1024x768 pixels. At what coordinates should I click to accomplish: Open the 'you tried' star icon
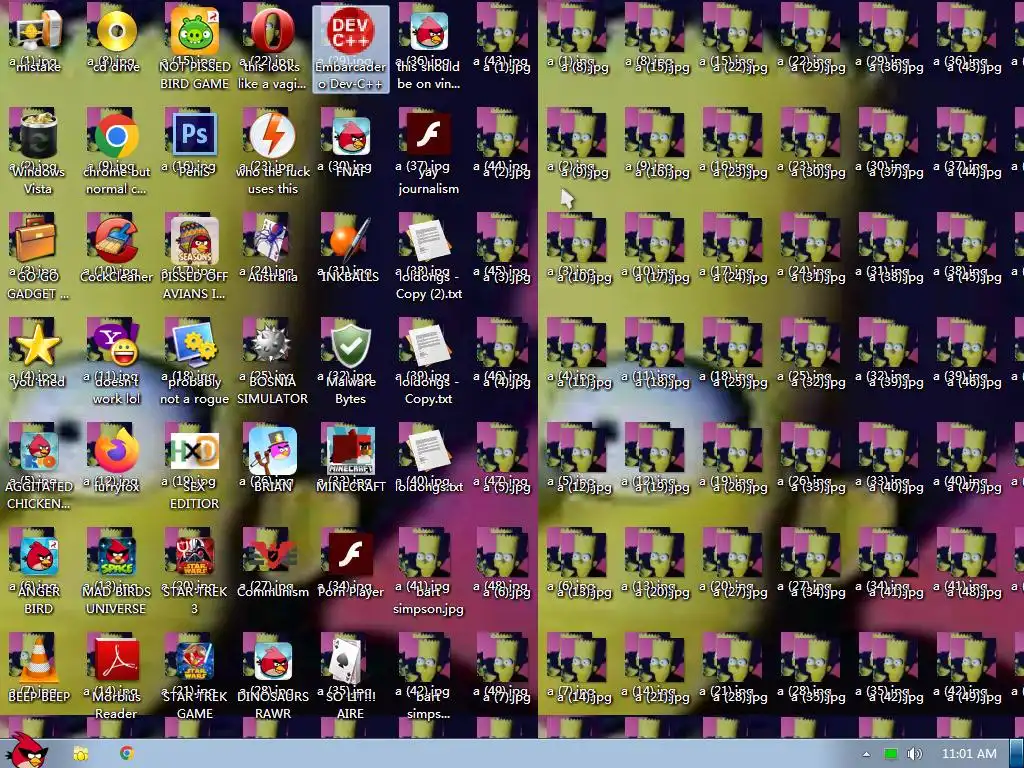(x=38, y=345)
